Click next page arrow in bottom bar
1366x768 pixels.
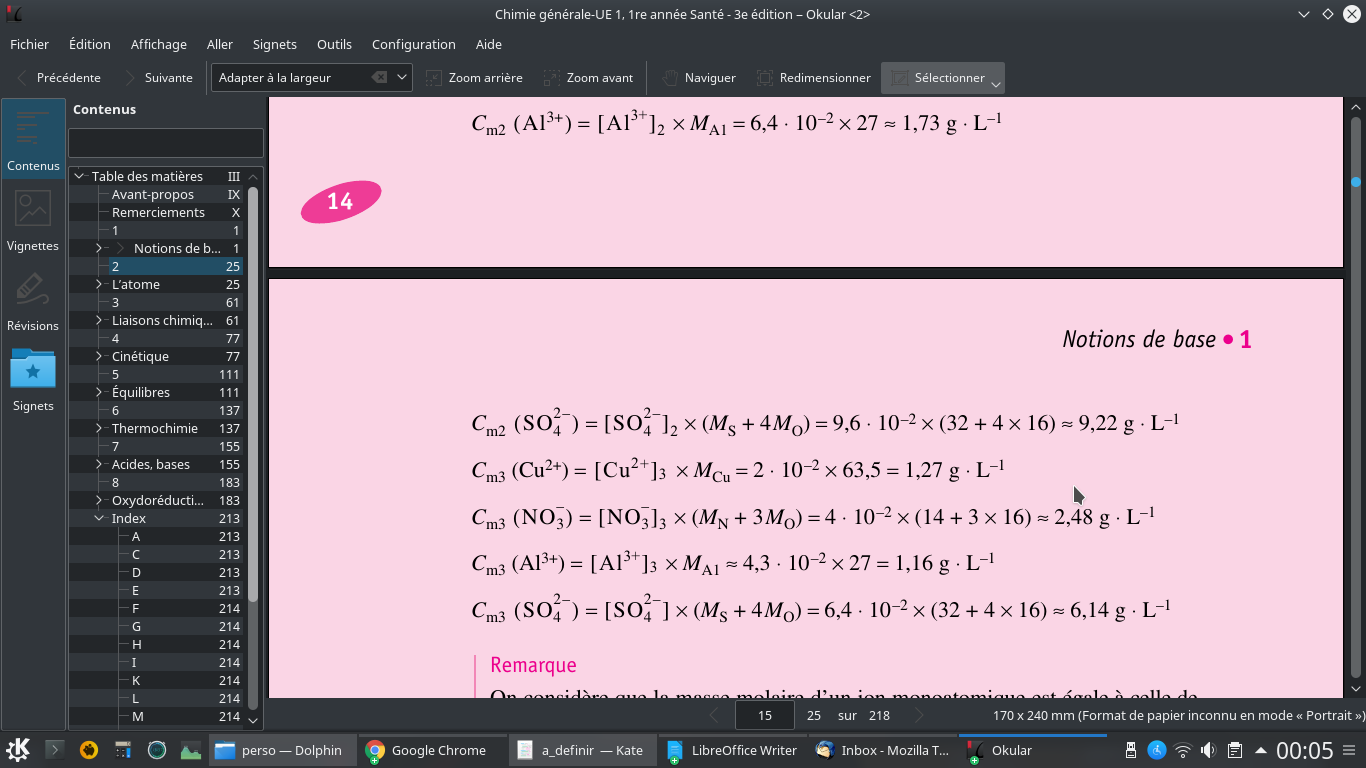(919, 715)
